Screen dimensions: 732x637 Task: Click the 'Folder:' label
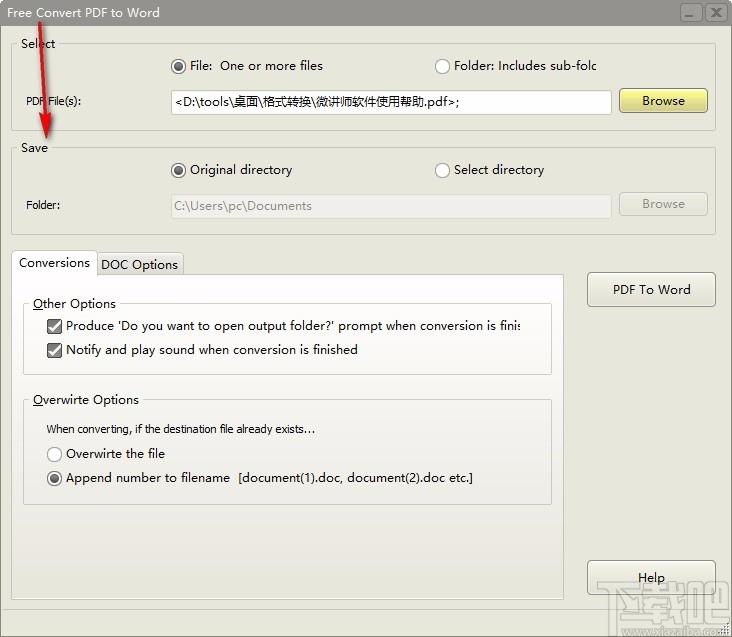pos(43,205)
